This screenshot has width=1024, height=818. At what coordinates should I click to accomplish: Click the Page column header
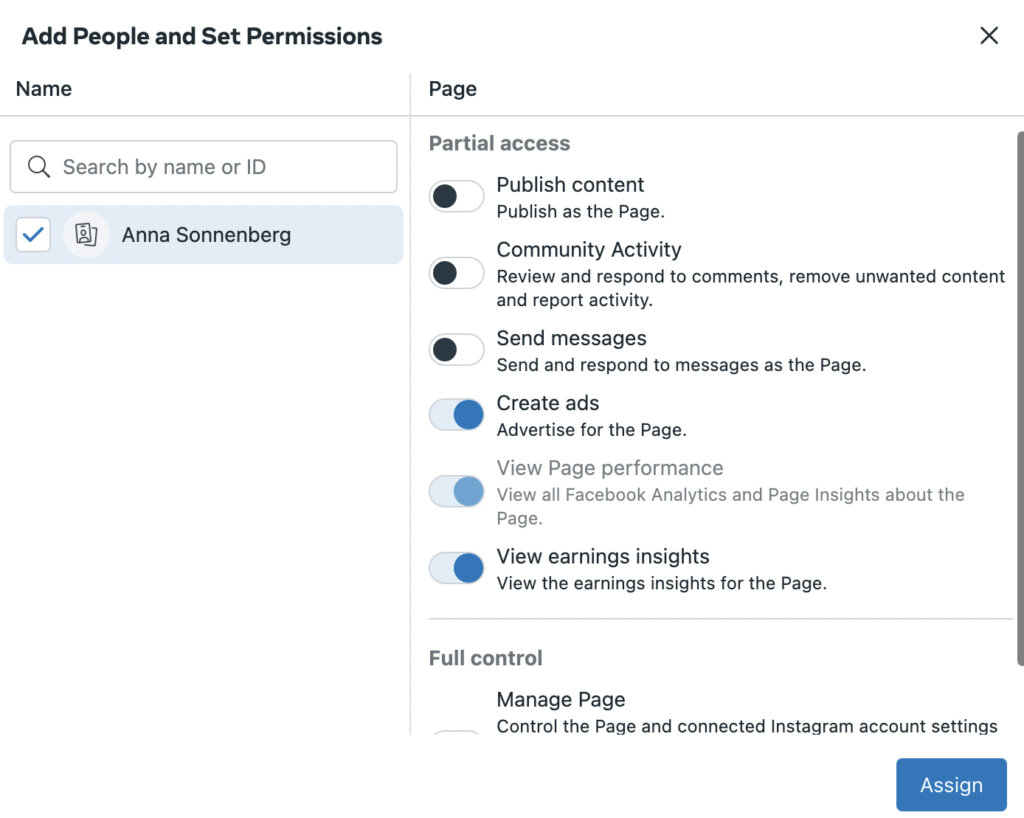tap(452, 88)
